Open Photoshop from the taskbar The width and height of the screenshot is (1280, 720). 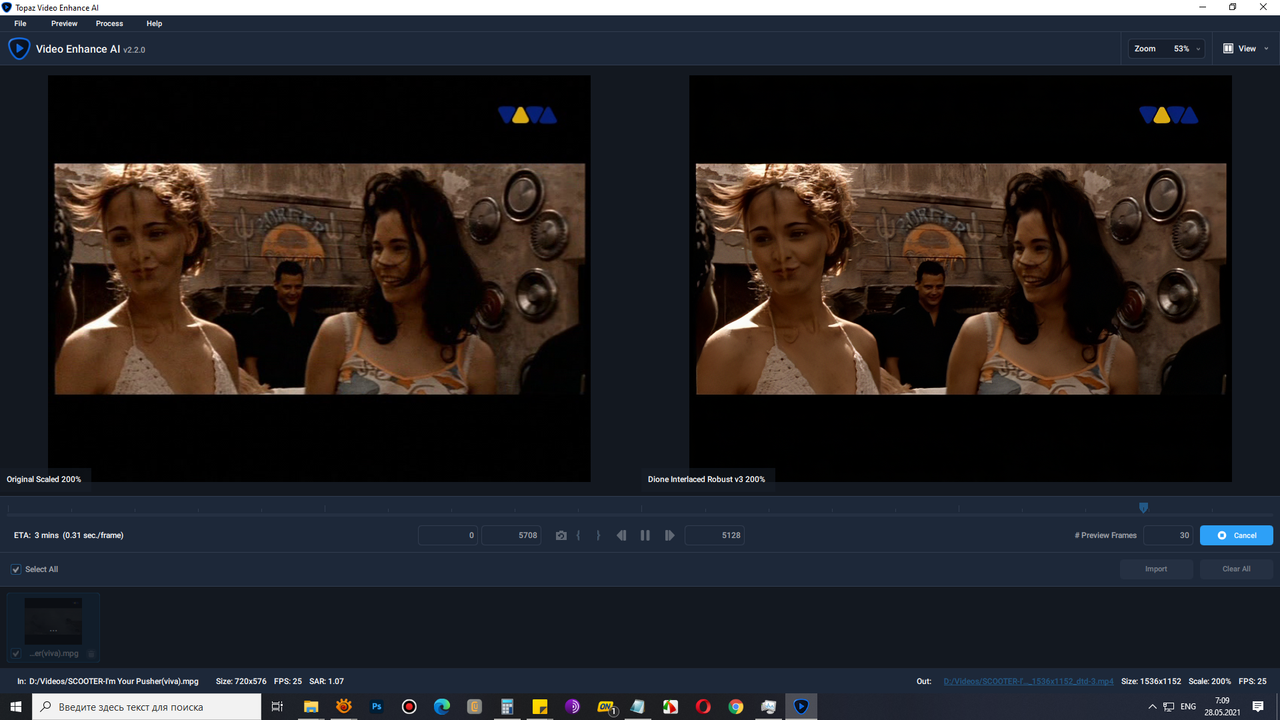pos(377,706)
